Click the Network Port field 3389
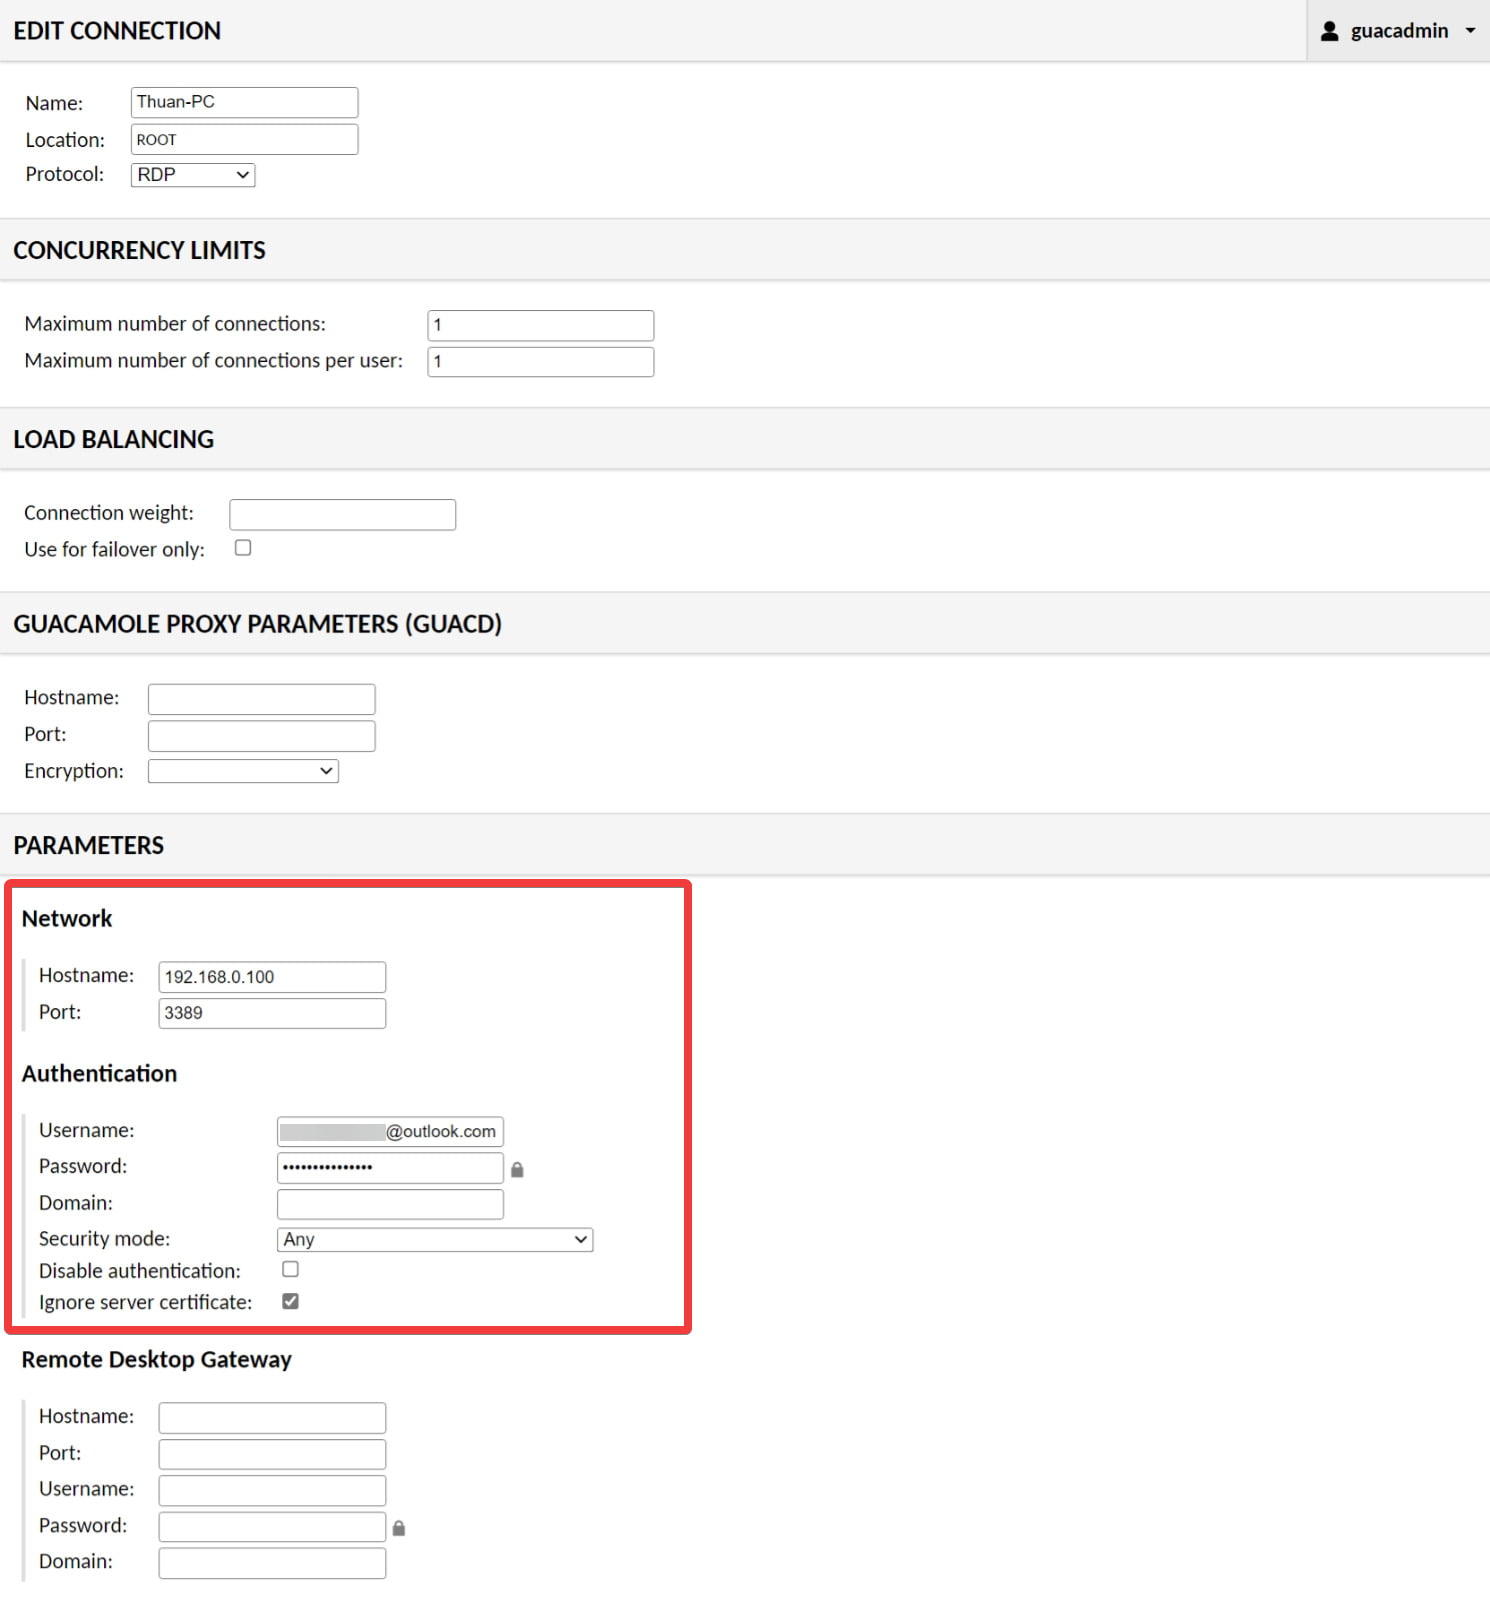The height and width of the screenshot is (1601, 1490). point(272,1013)
